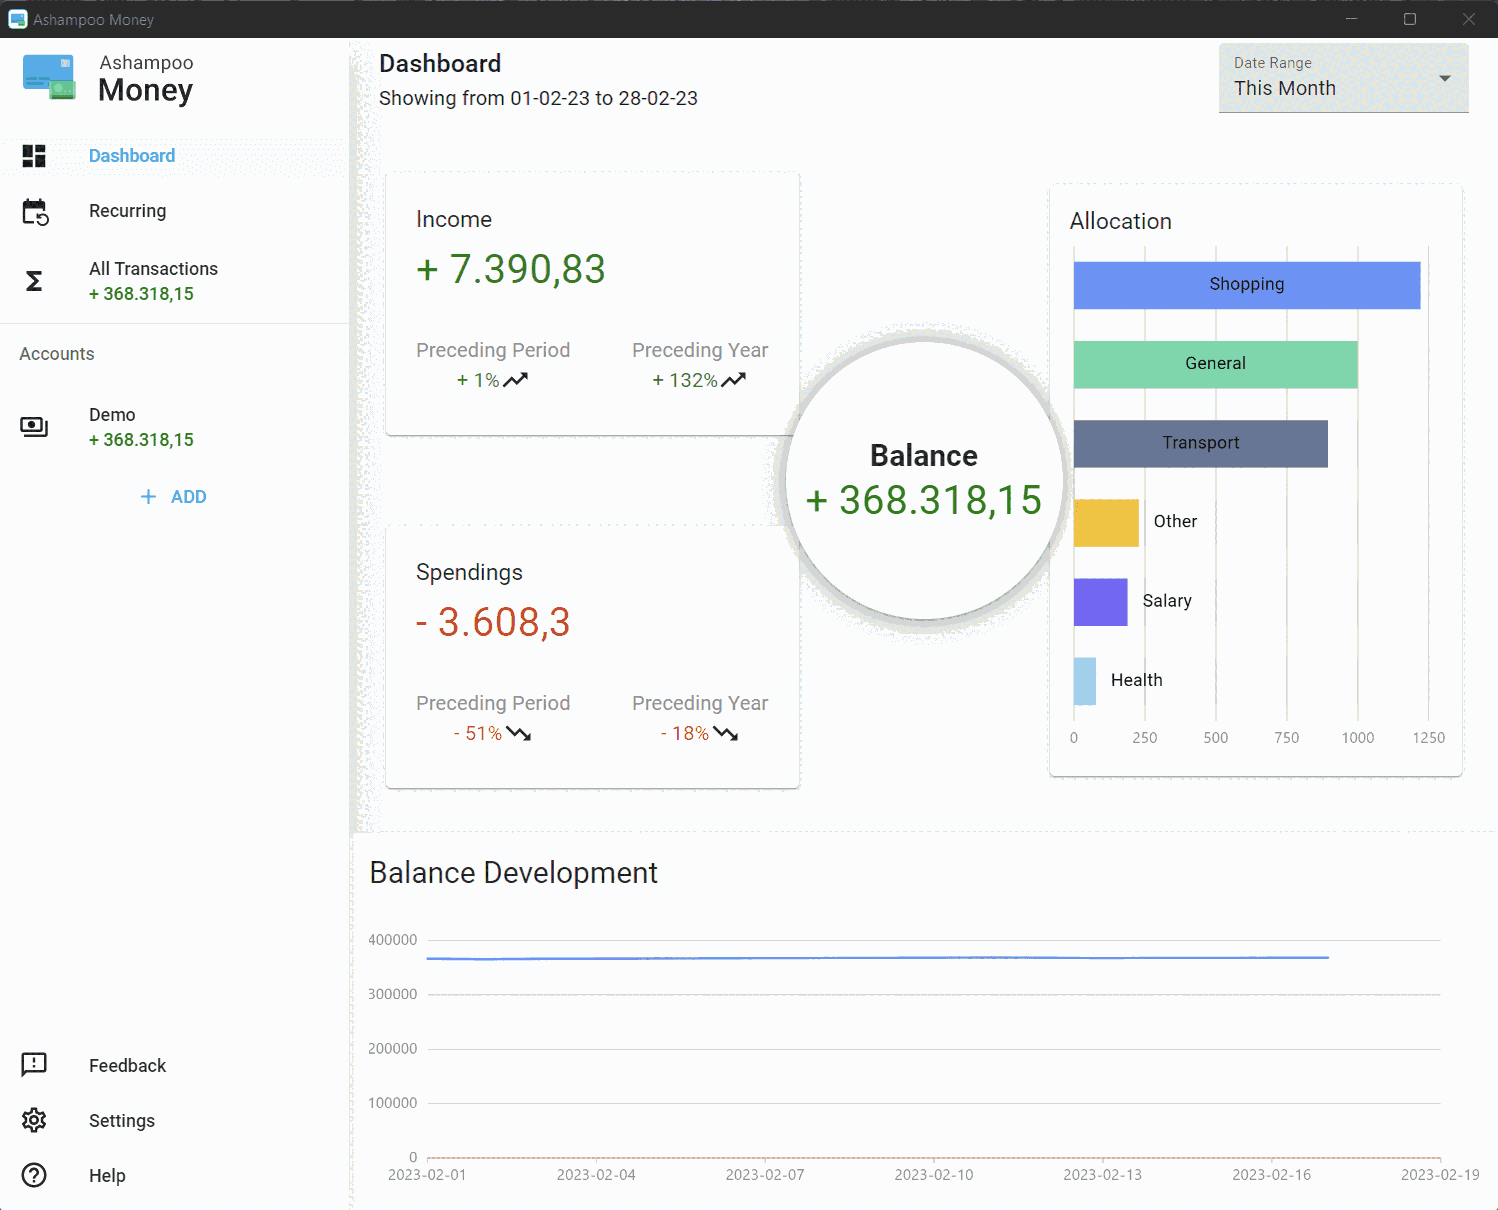
Task: Select the Income summary card
Action: click(x=592, y=300)
